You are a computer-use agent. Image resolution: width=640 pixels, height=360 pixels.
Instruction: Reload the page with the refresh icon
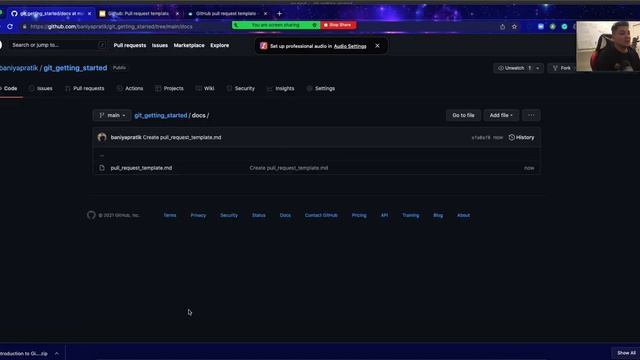10,27
